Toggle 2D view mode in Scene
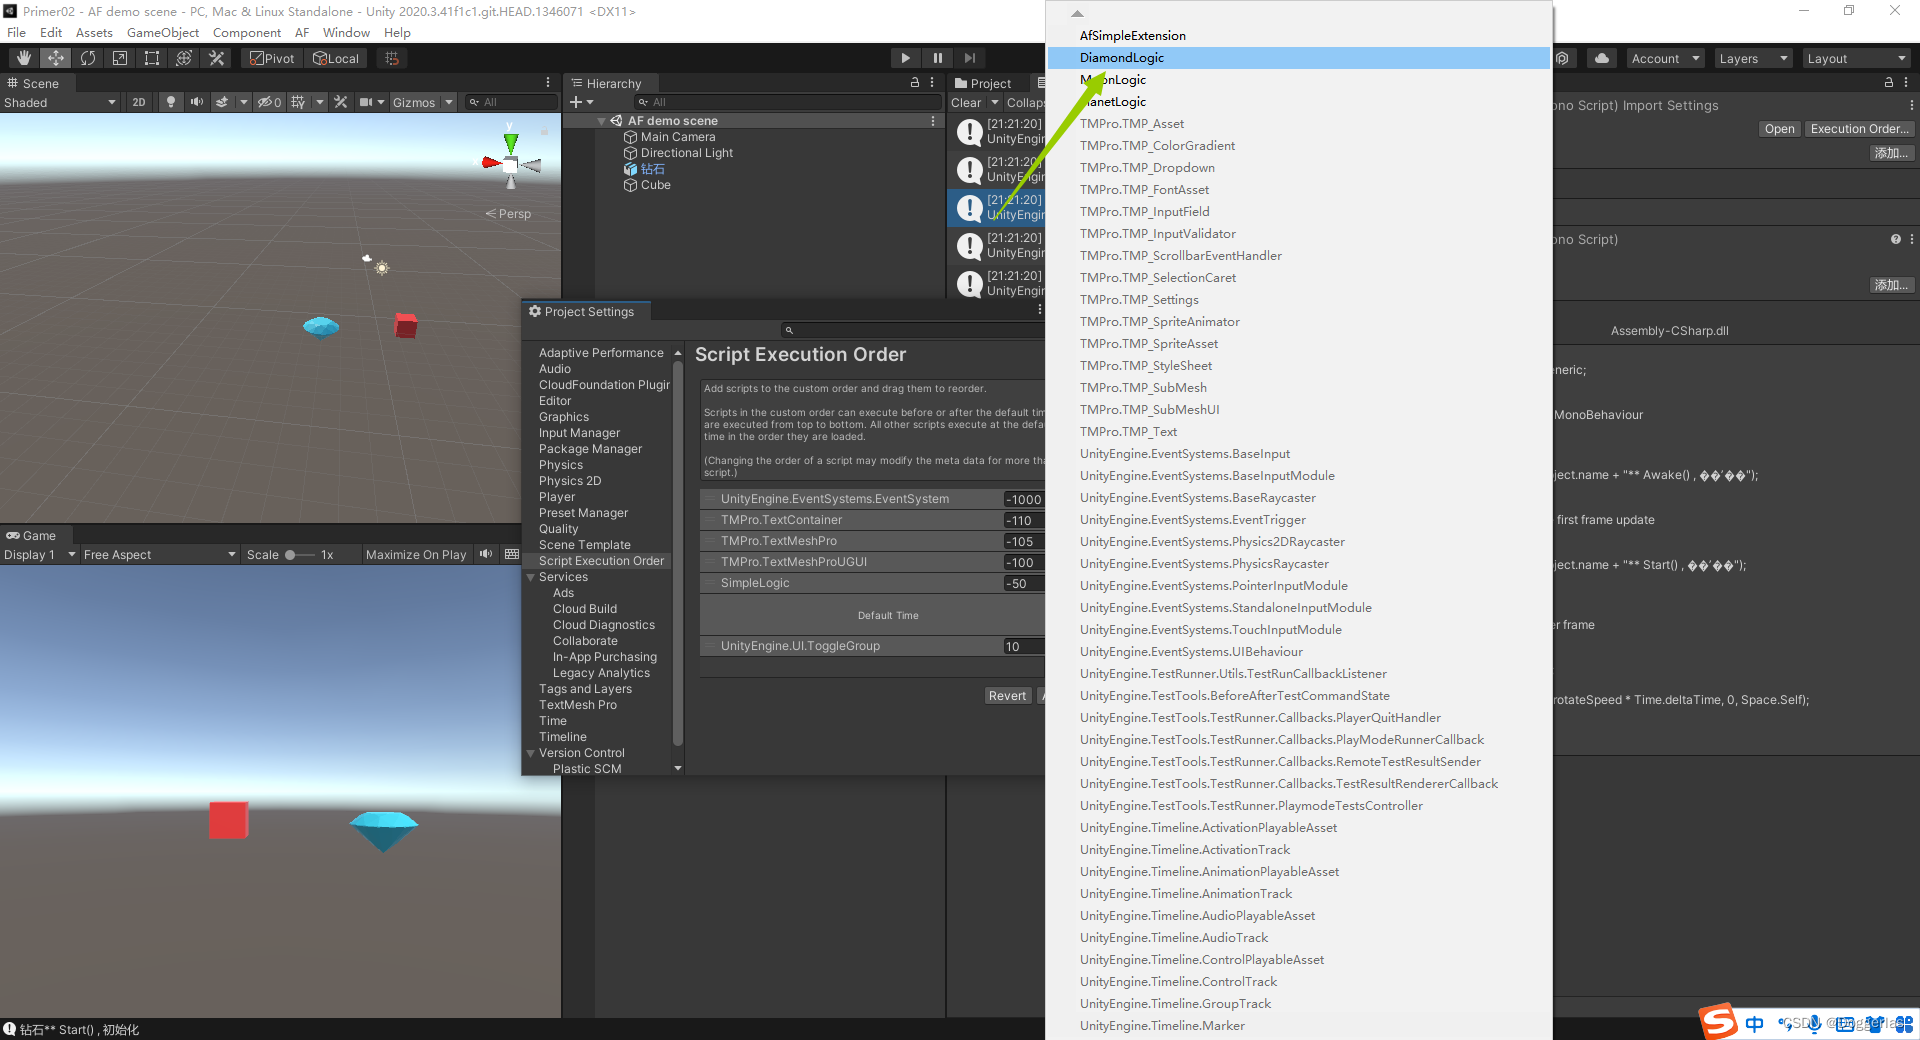Screen dimensions: 1920x1040 139,102
